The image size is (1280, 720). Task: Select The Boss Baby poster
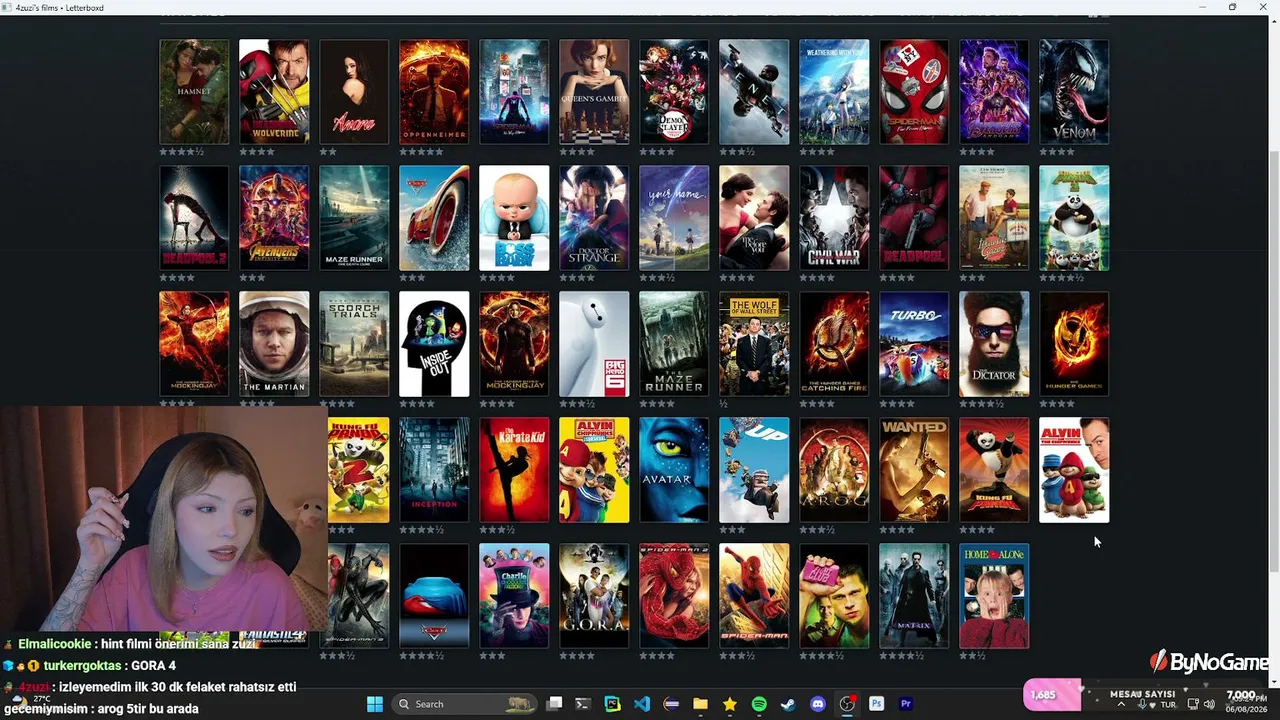[514, 218]
